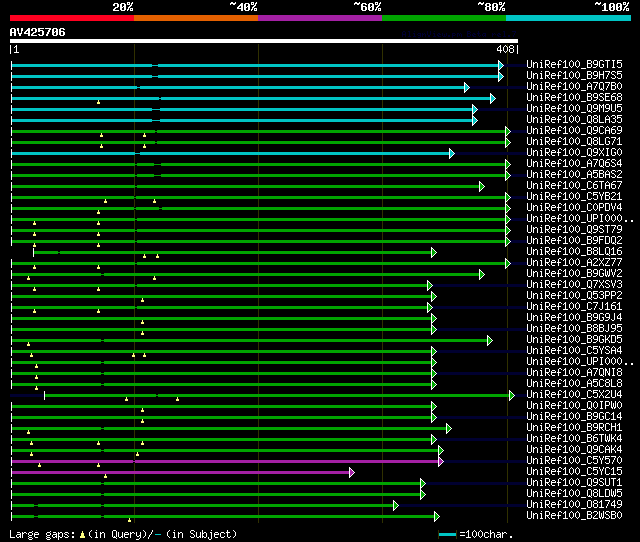Select the UniRef100_Q8LDW5 label
Image resolution: width=640 pixels, height=542 pixels.
click(x=574, y=494)
